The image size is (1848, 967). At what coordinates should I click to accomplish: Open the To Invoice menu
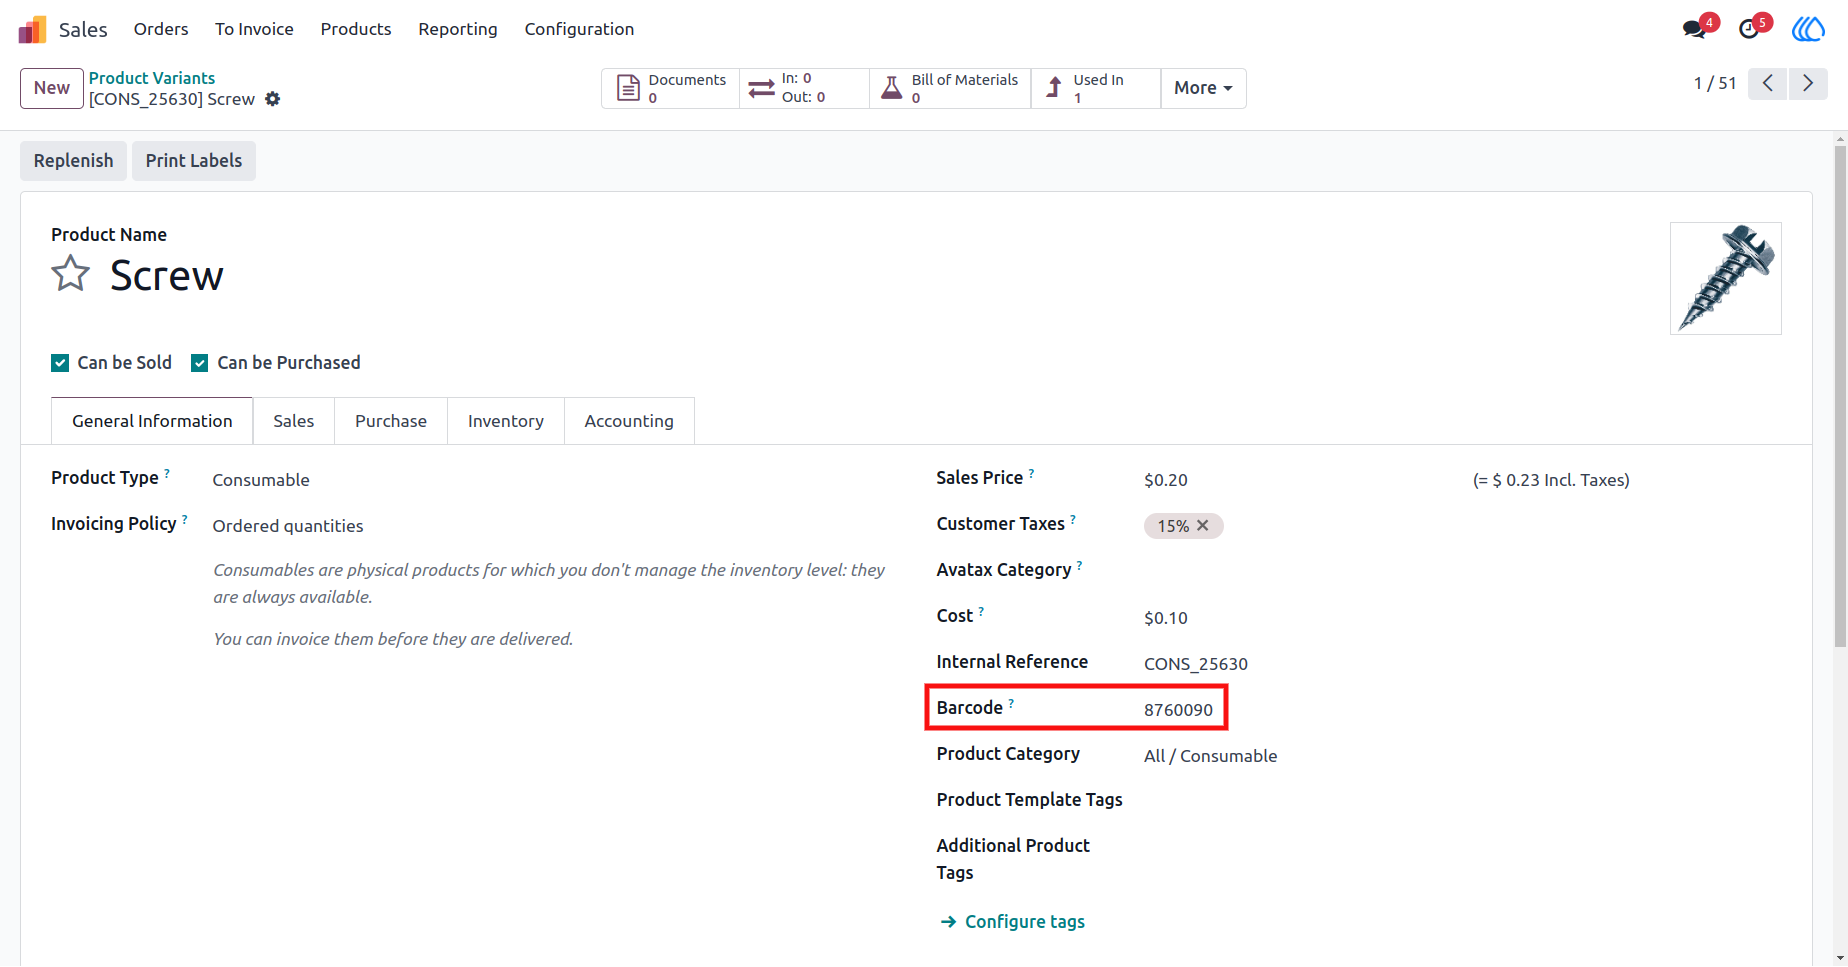[254, 29]
